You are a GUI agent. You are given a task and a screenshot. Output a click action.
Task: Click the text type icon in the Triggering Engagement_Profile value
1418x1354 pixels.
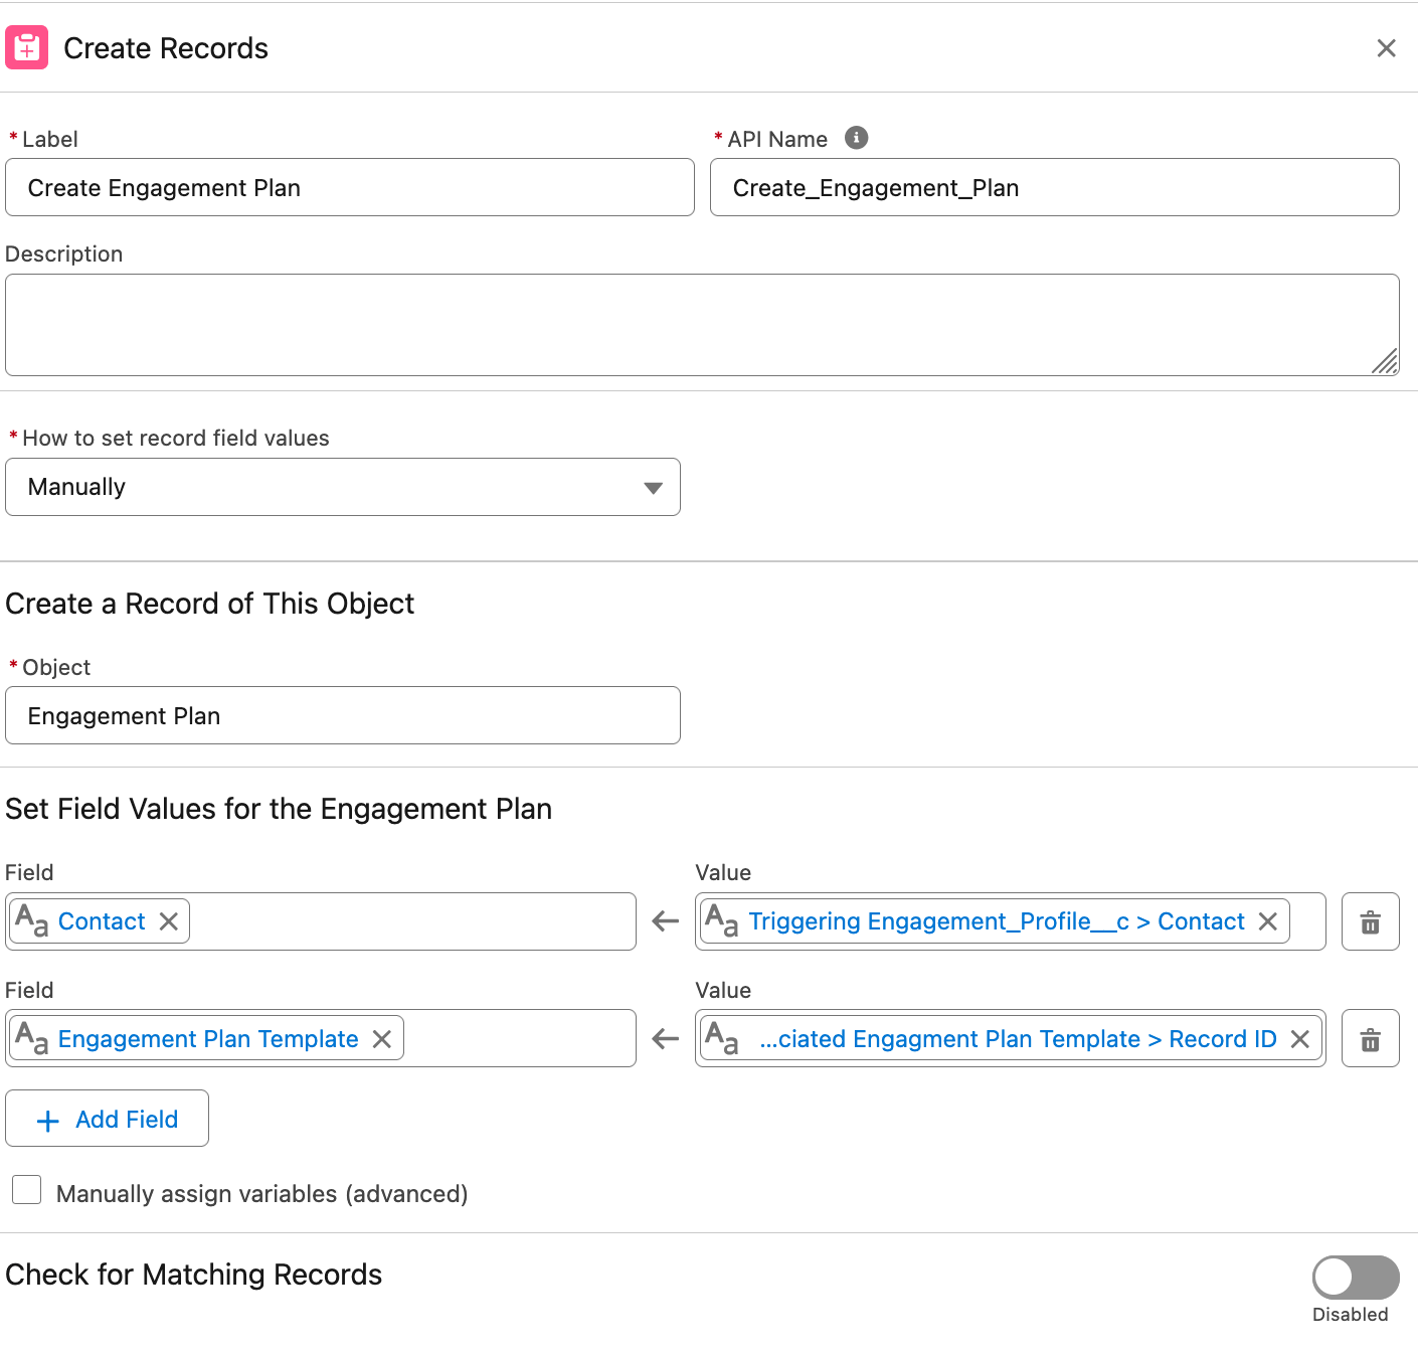[x=722, y=921]
